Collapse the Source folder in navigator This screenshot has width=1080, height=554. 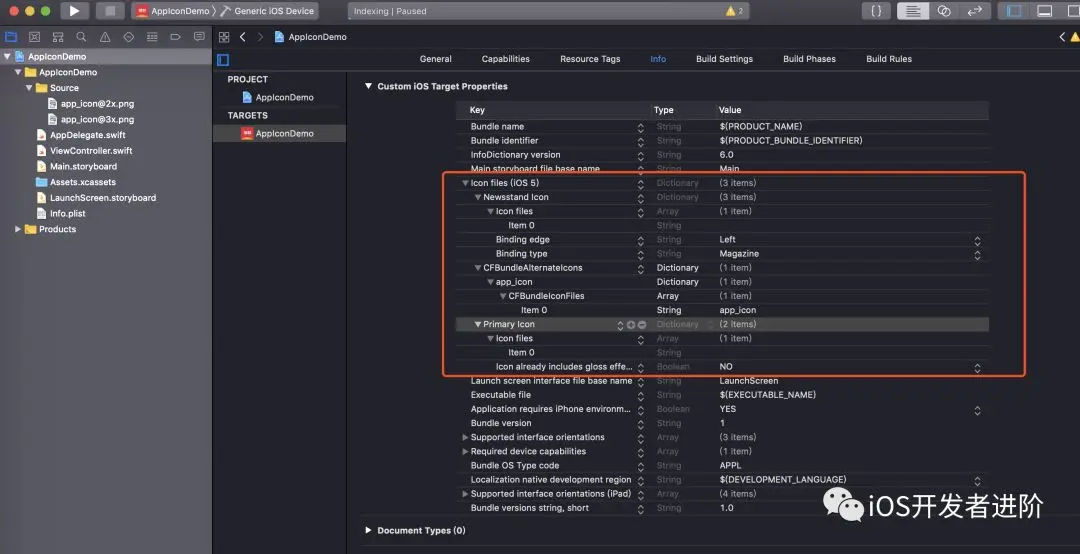29,88
